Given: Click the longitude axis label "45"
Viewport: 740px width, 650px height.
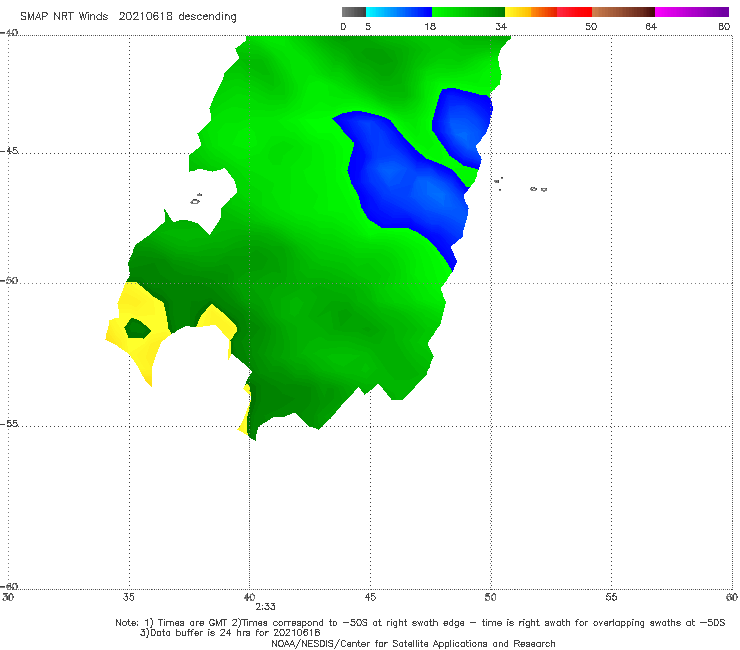Looking at the screenshot, I should point(370,597).
